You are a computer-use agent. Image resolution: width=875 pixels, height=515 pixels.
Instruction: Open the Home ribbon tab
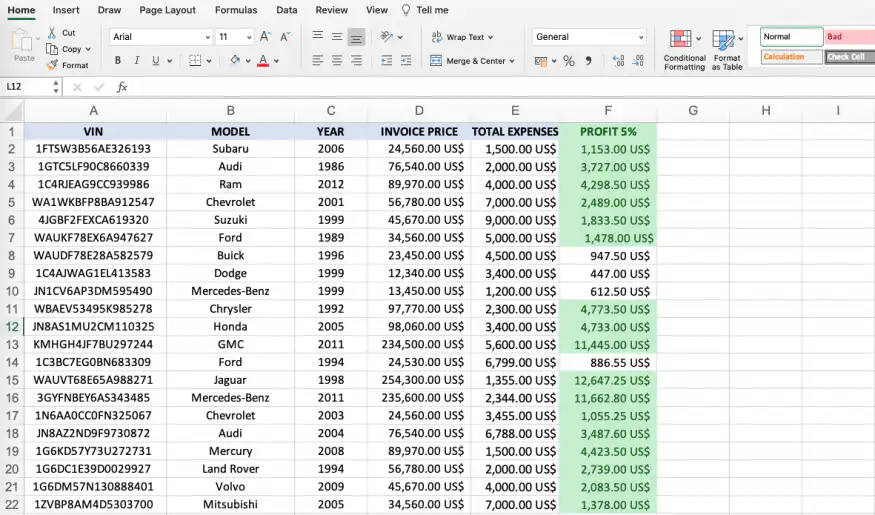click(x=21, y=10)
